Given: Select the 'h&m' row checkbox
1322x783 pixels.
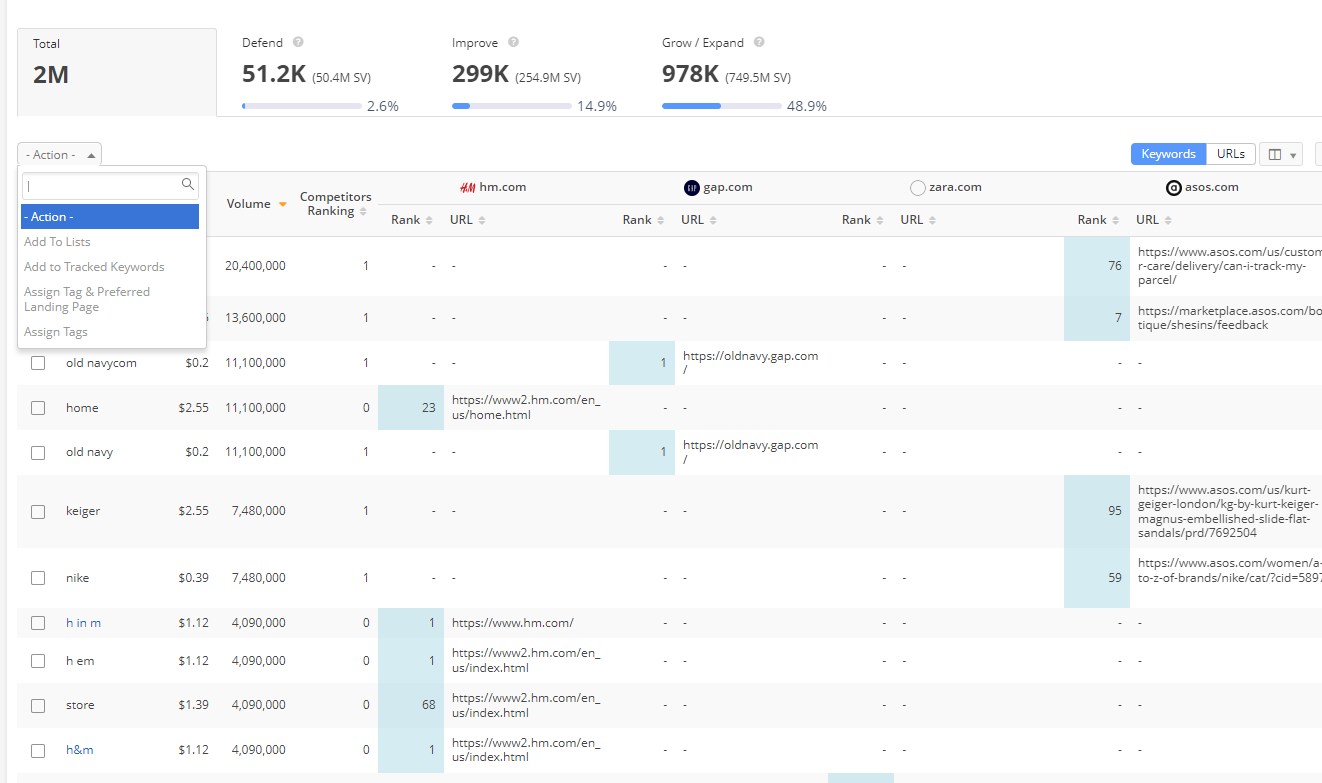Looking at the screenshot, I should coord(38,750).
